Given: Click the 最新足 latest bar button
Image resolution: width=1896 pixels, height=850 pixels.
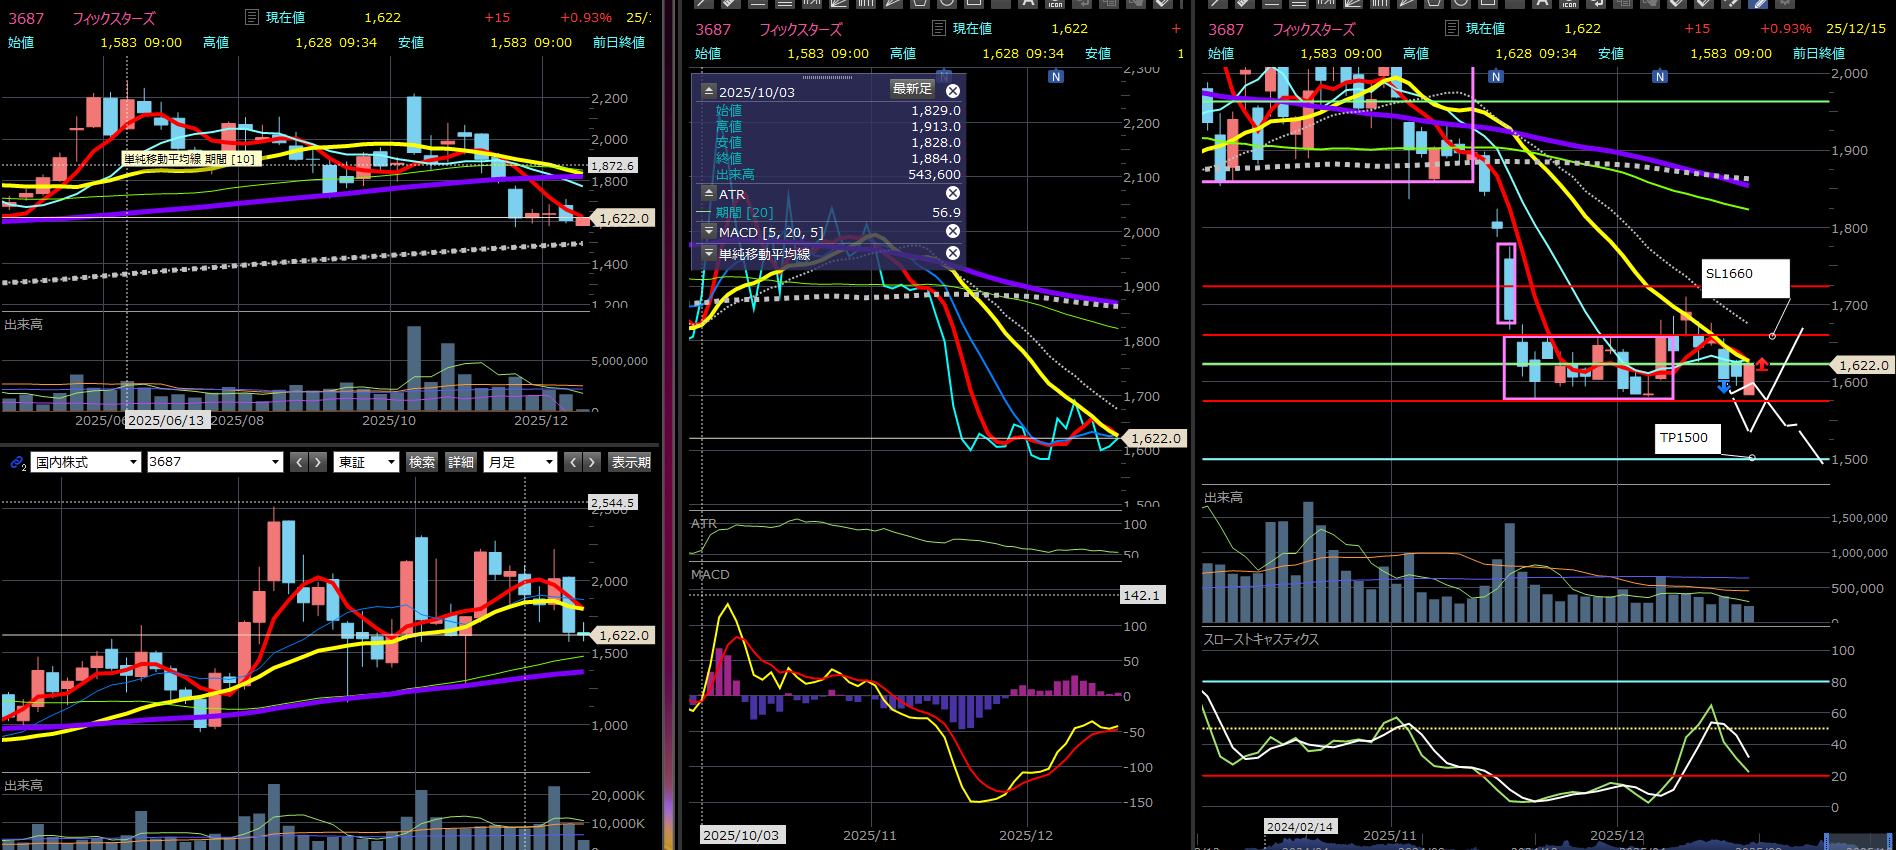Looking at the screenshot, I should coord(912,89).
